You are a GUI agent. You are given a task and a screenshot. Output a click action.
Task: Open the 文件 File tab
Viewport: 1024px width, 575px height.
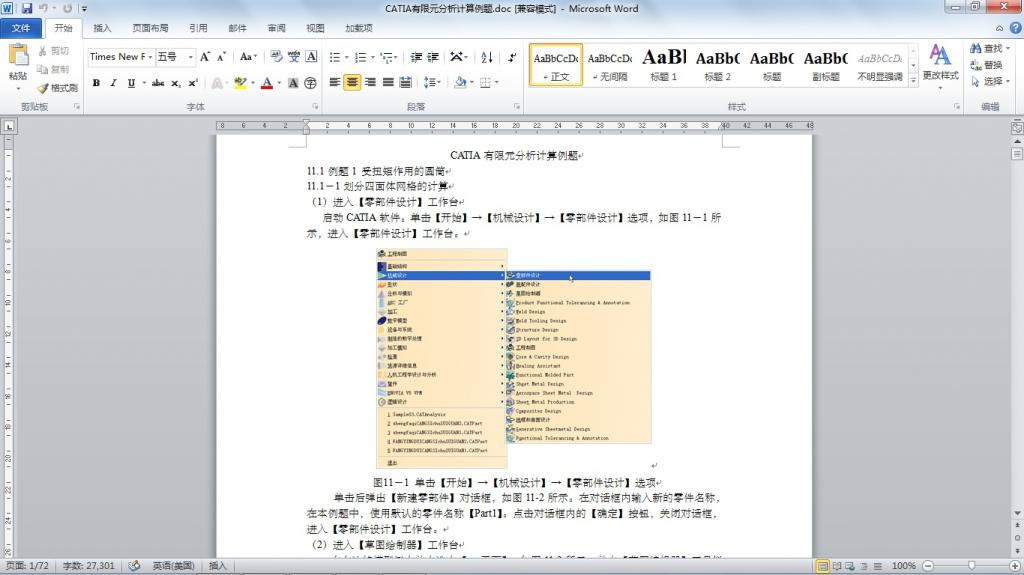21,28
